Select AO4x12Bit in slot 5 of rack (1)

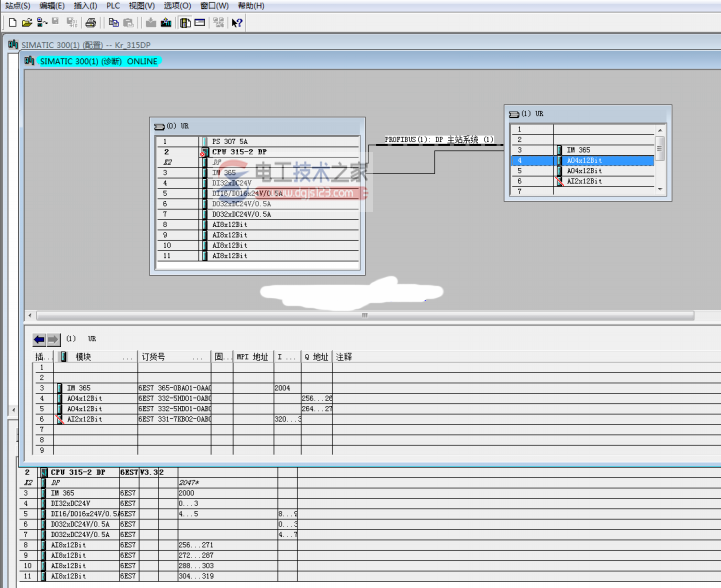tap(583, 171)
